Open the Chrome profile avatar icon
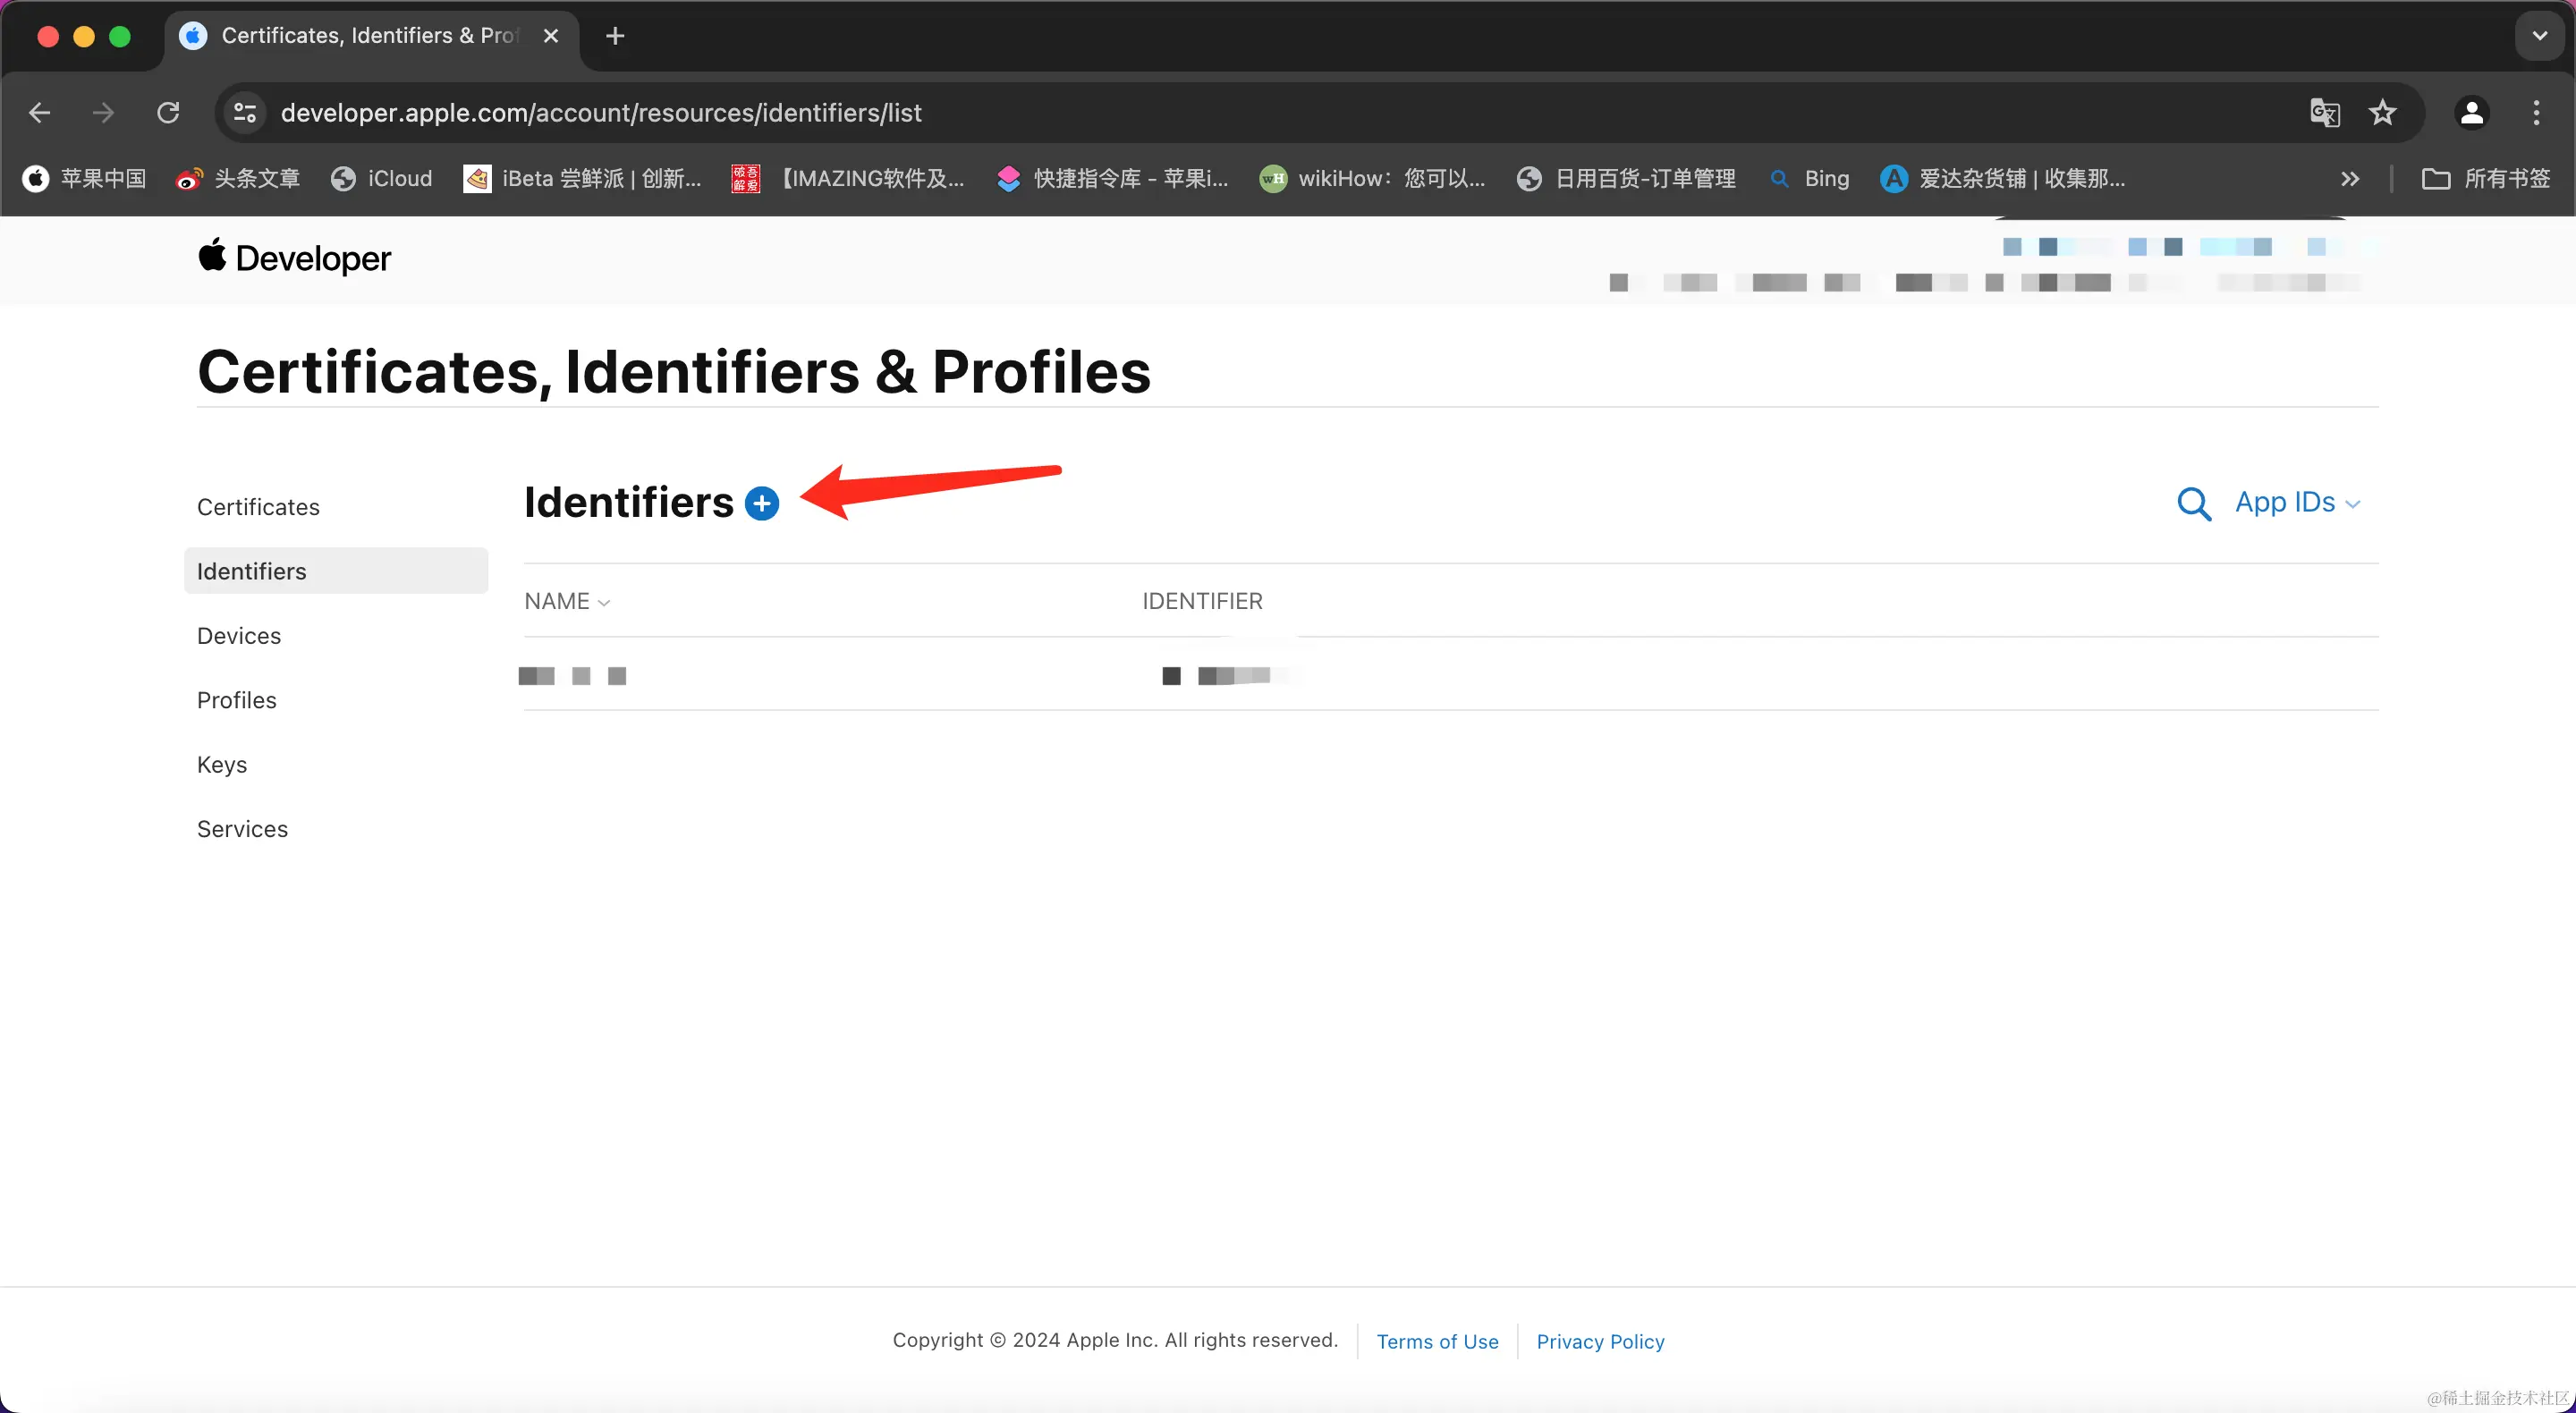The height and width of the screenshot is (1413, 2576). 2471,113
